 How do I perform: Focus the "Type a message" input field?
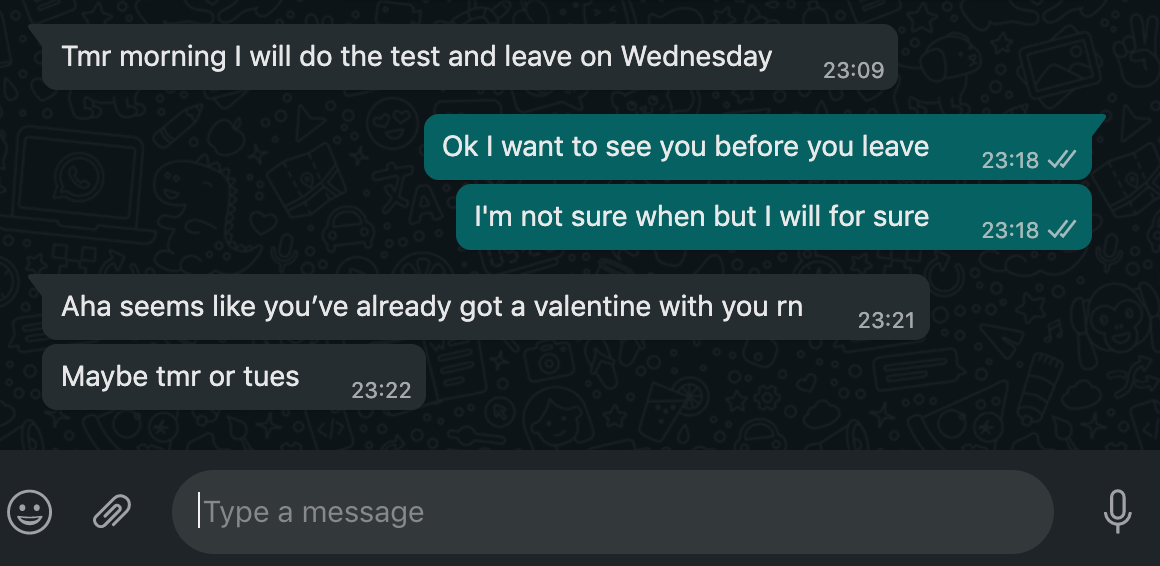[x=613, y=511]
